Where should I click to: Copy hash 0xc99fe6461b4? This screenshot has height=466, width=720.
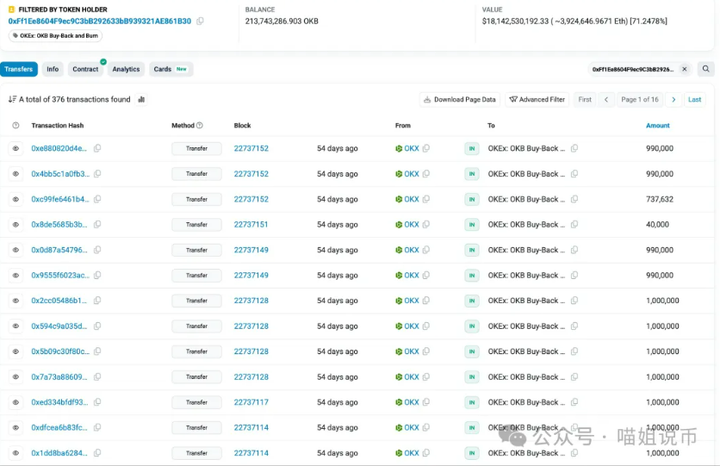tap(97, 199)
